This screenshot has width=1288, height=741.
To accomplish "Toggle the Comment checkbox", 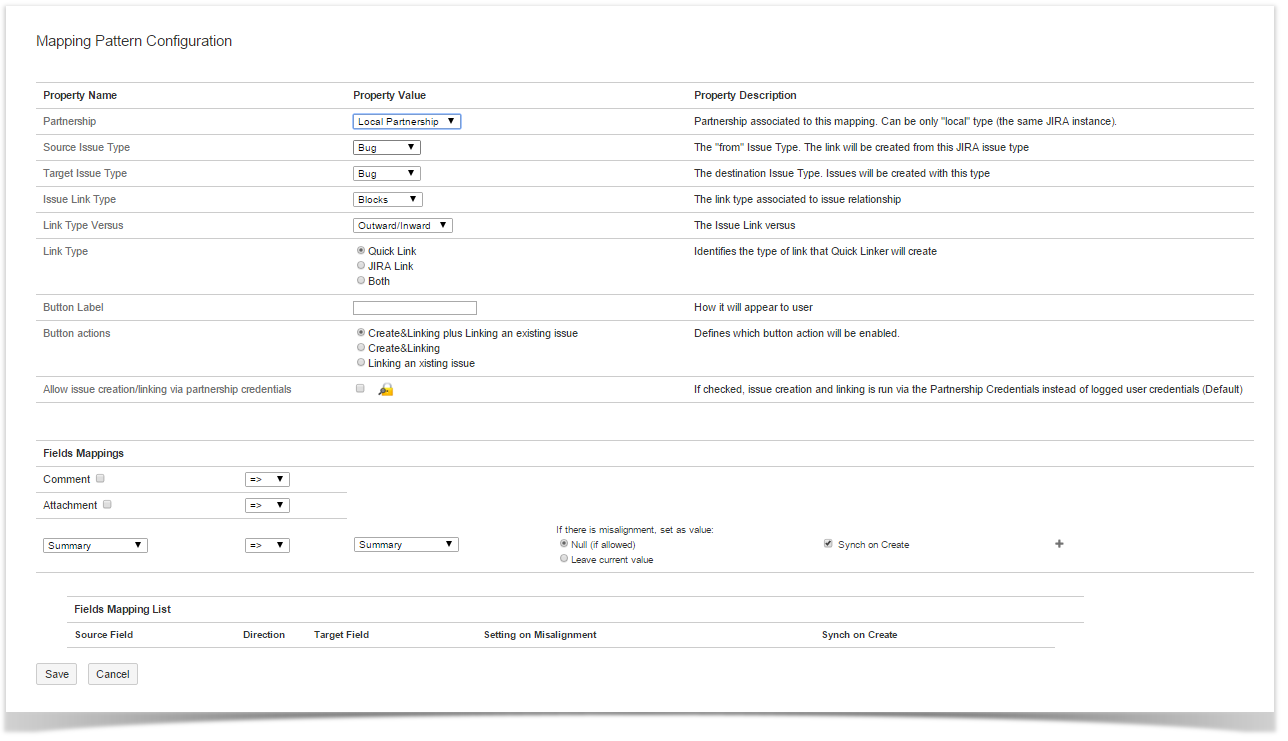I will (100, 479).
